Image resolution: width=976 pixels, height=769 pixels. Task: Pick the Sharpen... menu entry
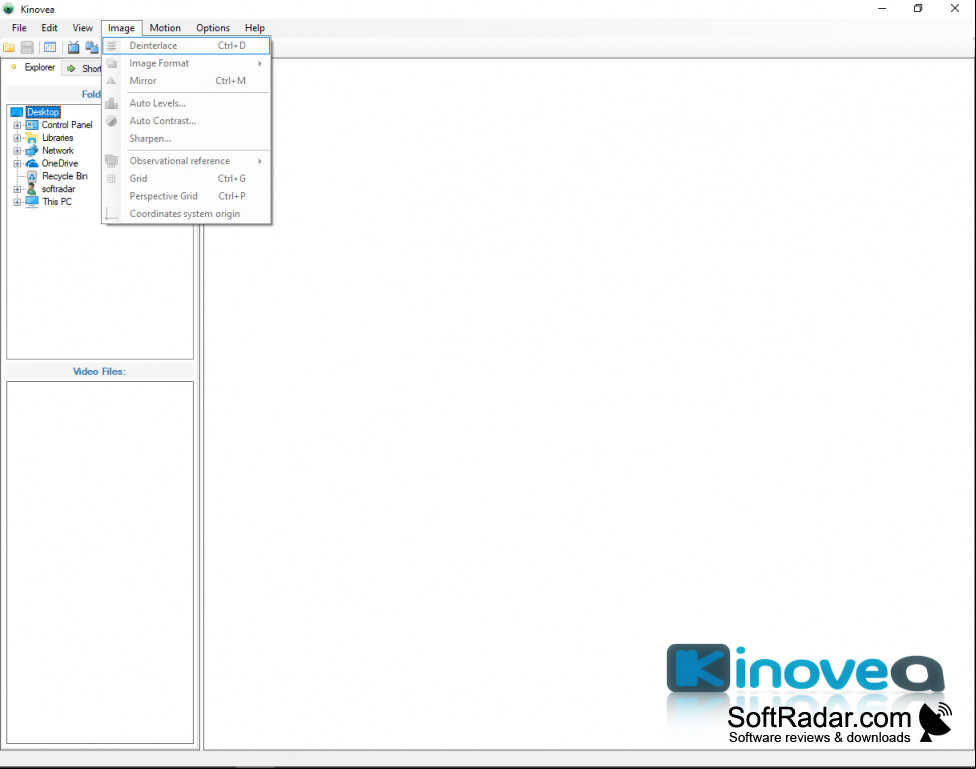pos(187,138)
